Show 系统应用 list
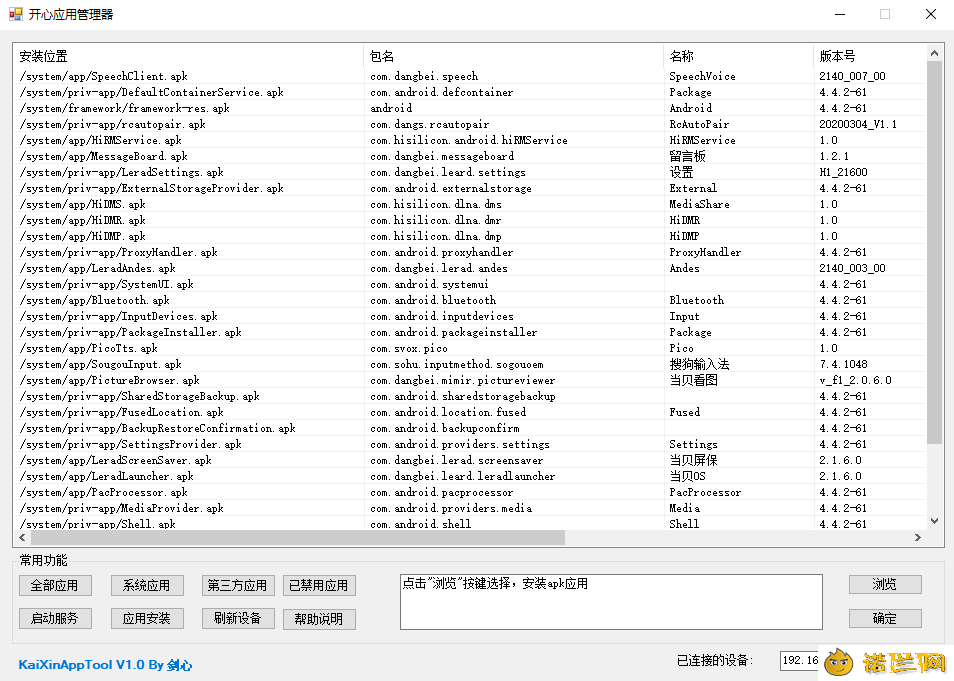 147,585
